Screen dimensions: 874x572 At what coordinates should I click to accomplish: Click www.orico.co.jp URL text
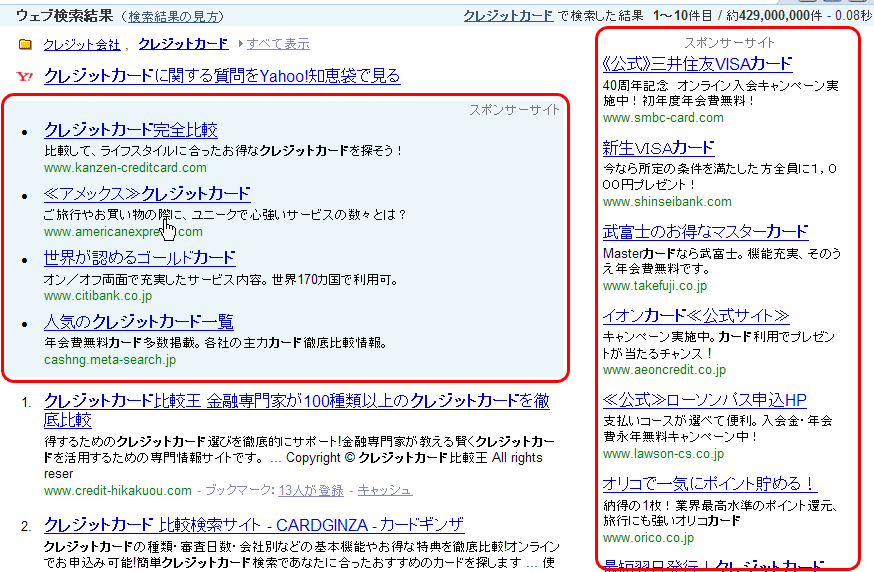tap(648, 538)
